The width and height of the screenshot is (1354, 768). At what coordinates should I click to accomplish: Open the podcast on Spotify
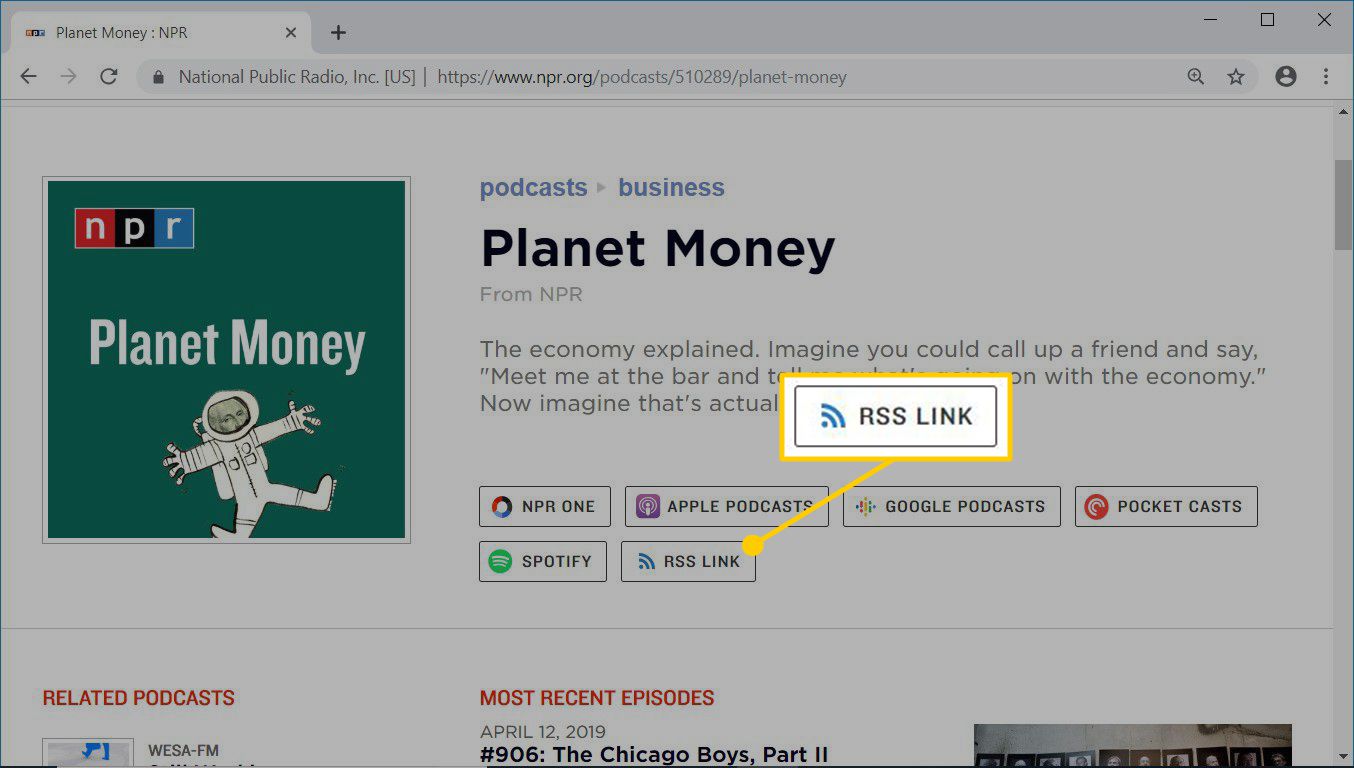click(x=542, y=561)
